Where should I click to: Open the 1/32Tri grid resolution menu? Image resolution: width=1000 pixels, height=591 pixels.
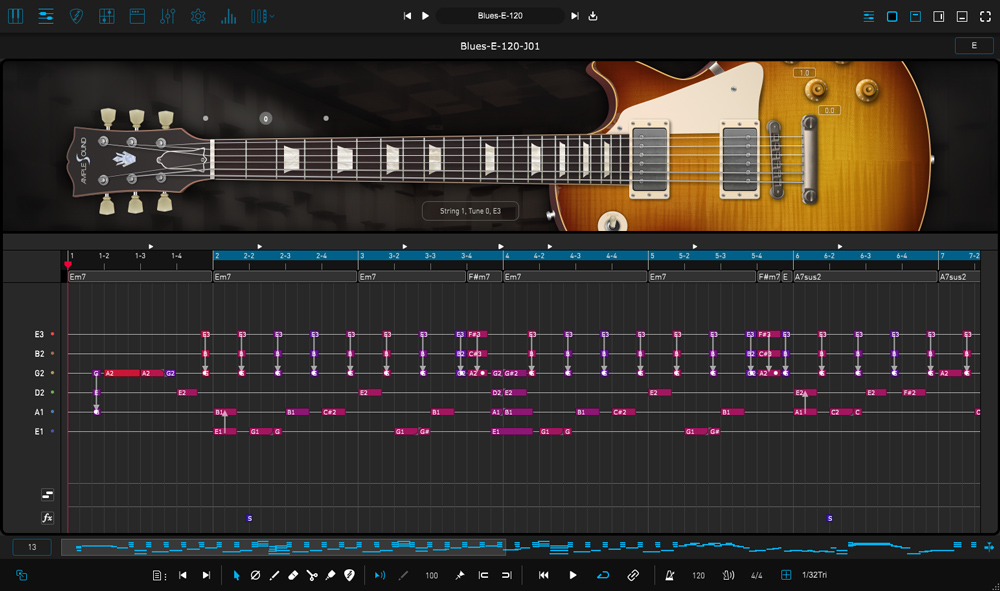click(x=814, y=575)
